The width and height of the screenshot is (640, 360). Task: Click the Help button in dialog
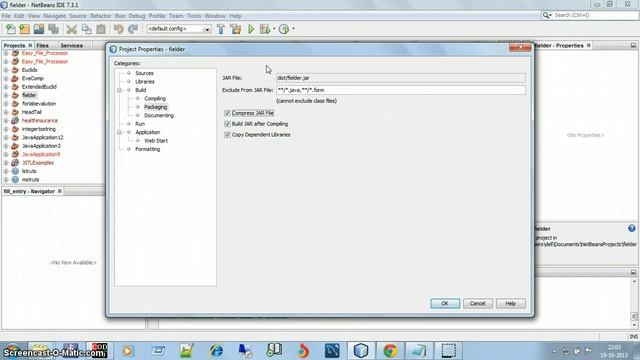(510, 303)
